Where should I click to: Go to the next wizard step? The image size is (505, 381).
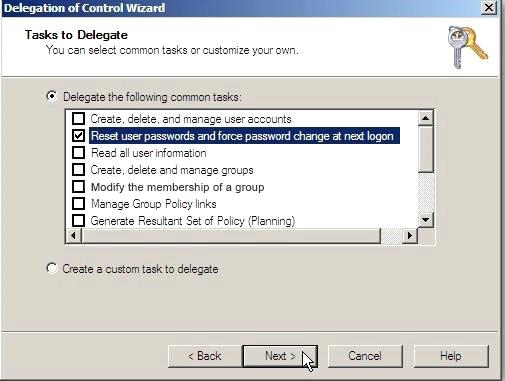coord(280,356)
